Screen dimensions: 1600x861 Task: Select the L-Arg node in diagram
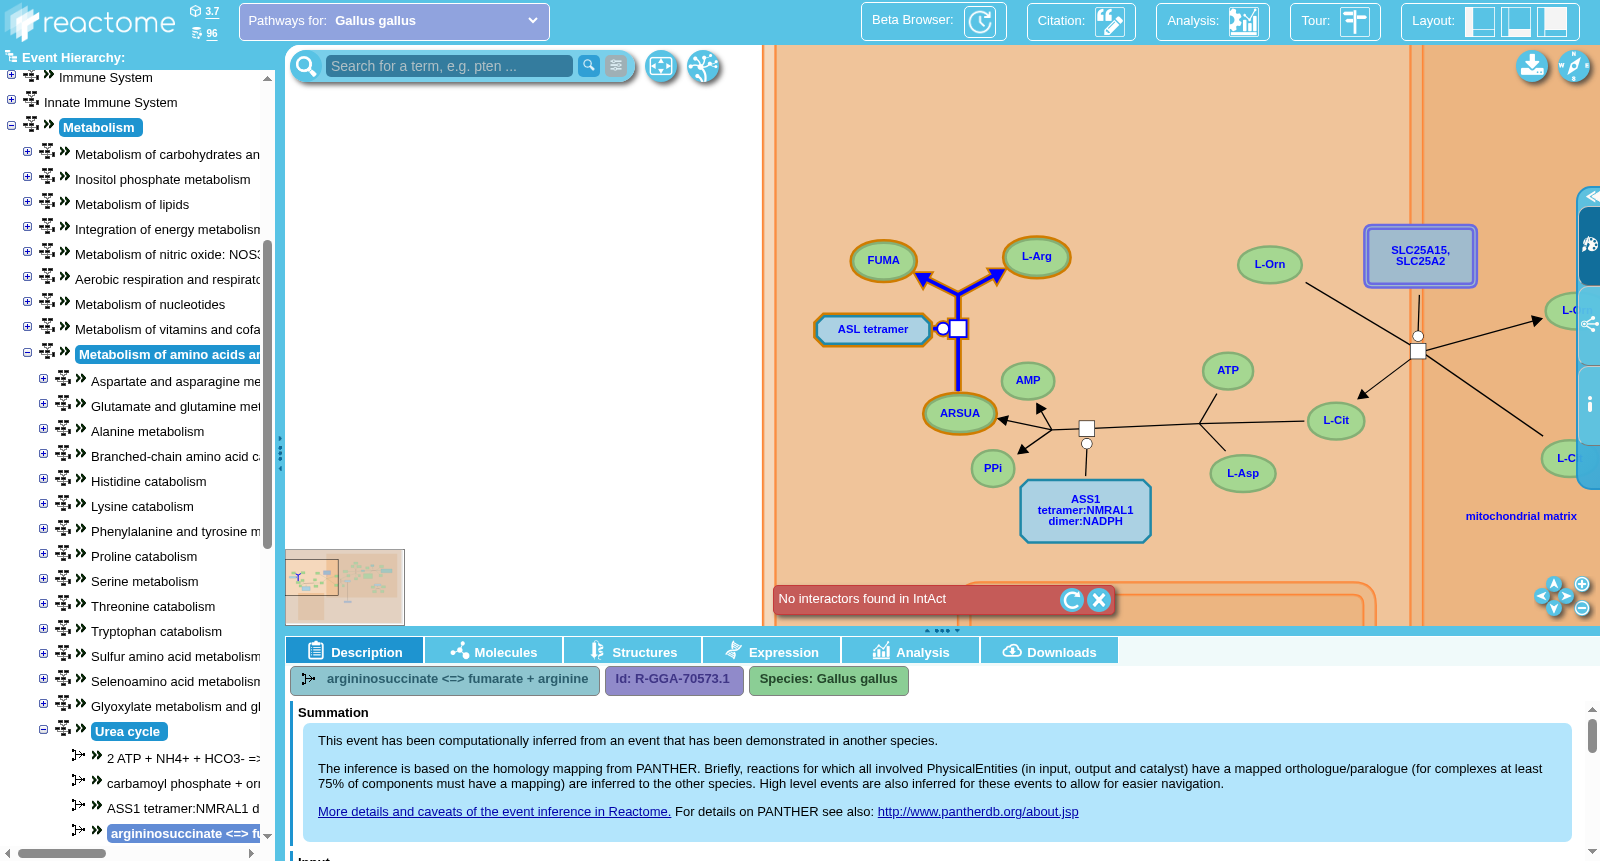point(1037,257)
